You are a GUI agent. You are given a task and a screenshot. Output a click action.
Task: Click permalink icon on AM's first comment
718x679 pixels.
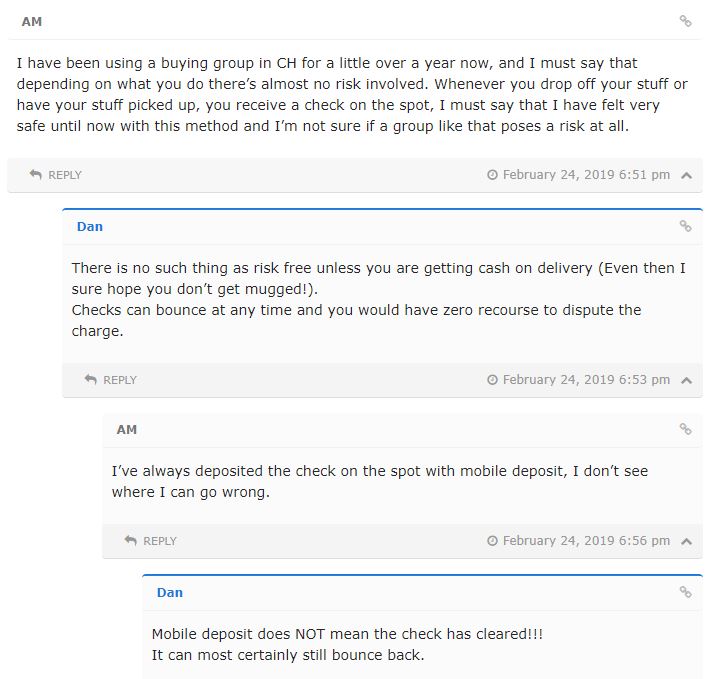point(685,21)
